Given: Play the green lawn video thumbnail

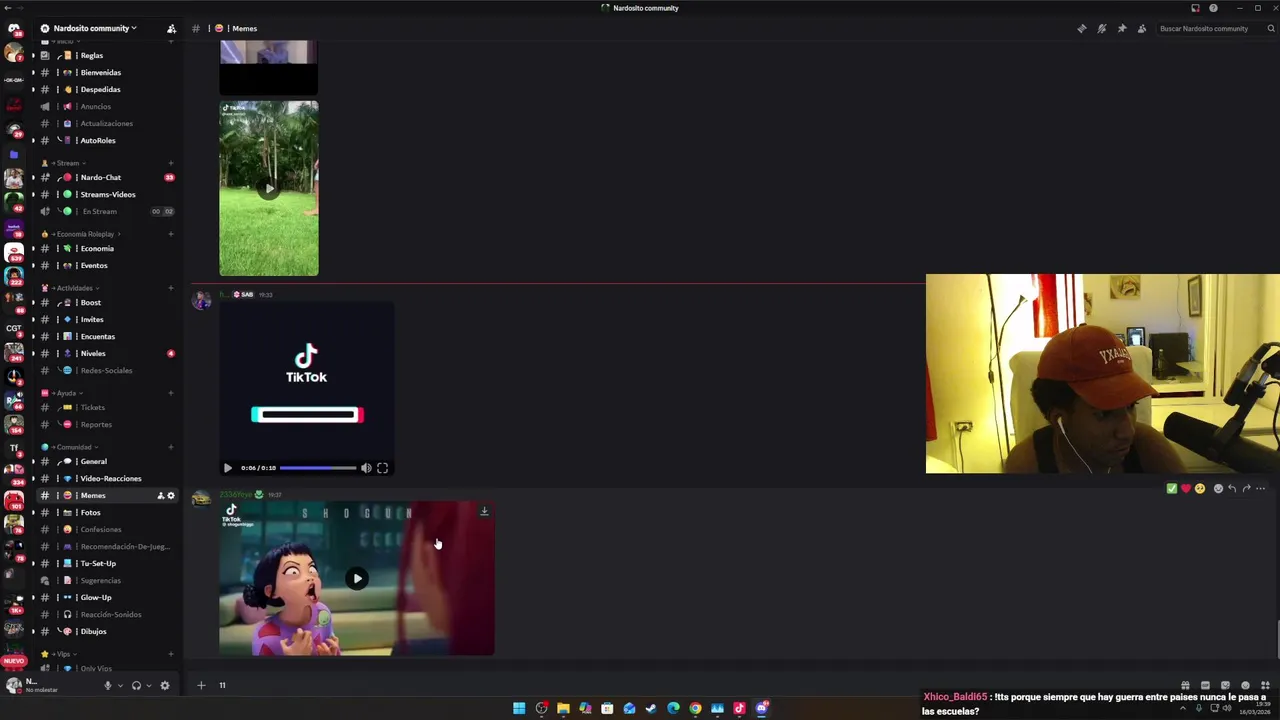Looking at the screenshot, I should (269, 188).
